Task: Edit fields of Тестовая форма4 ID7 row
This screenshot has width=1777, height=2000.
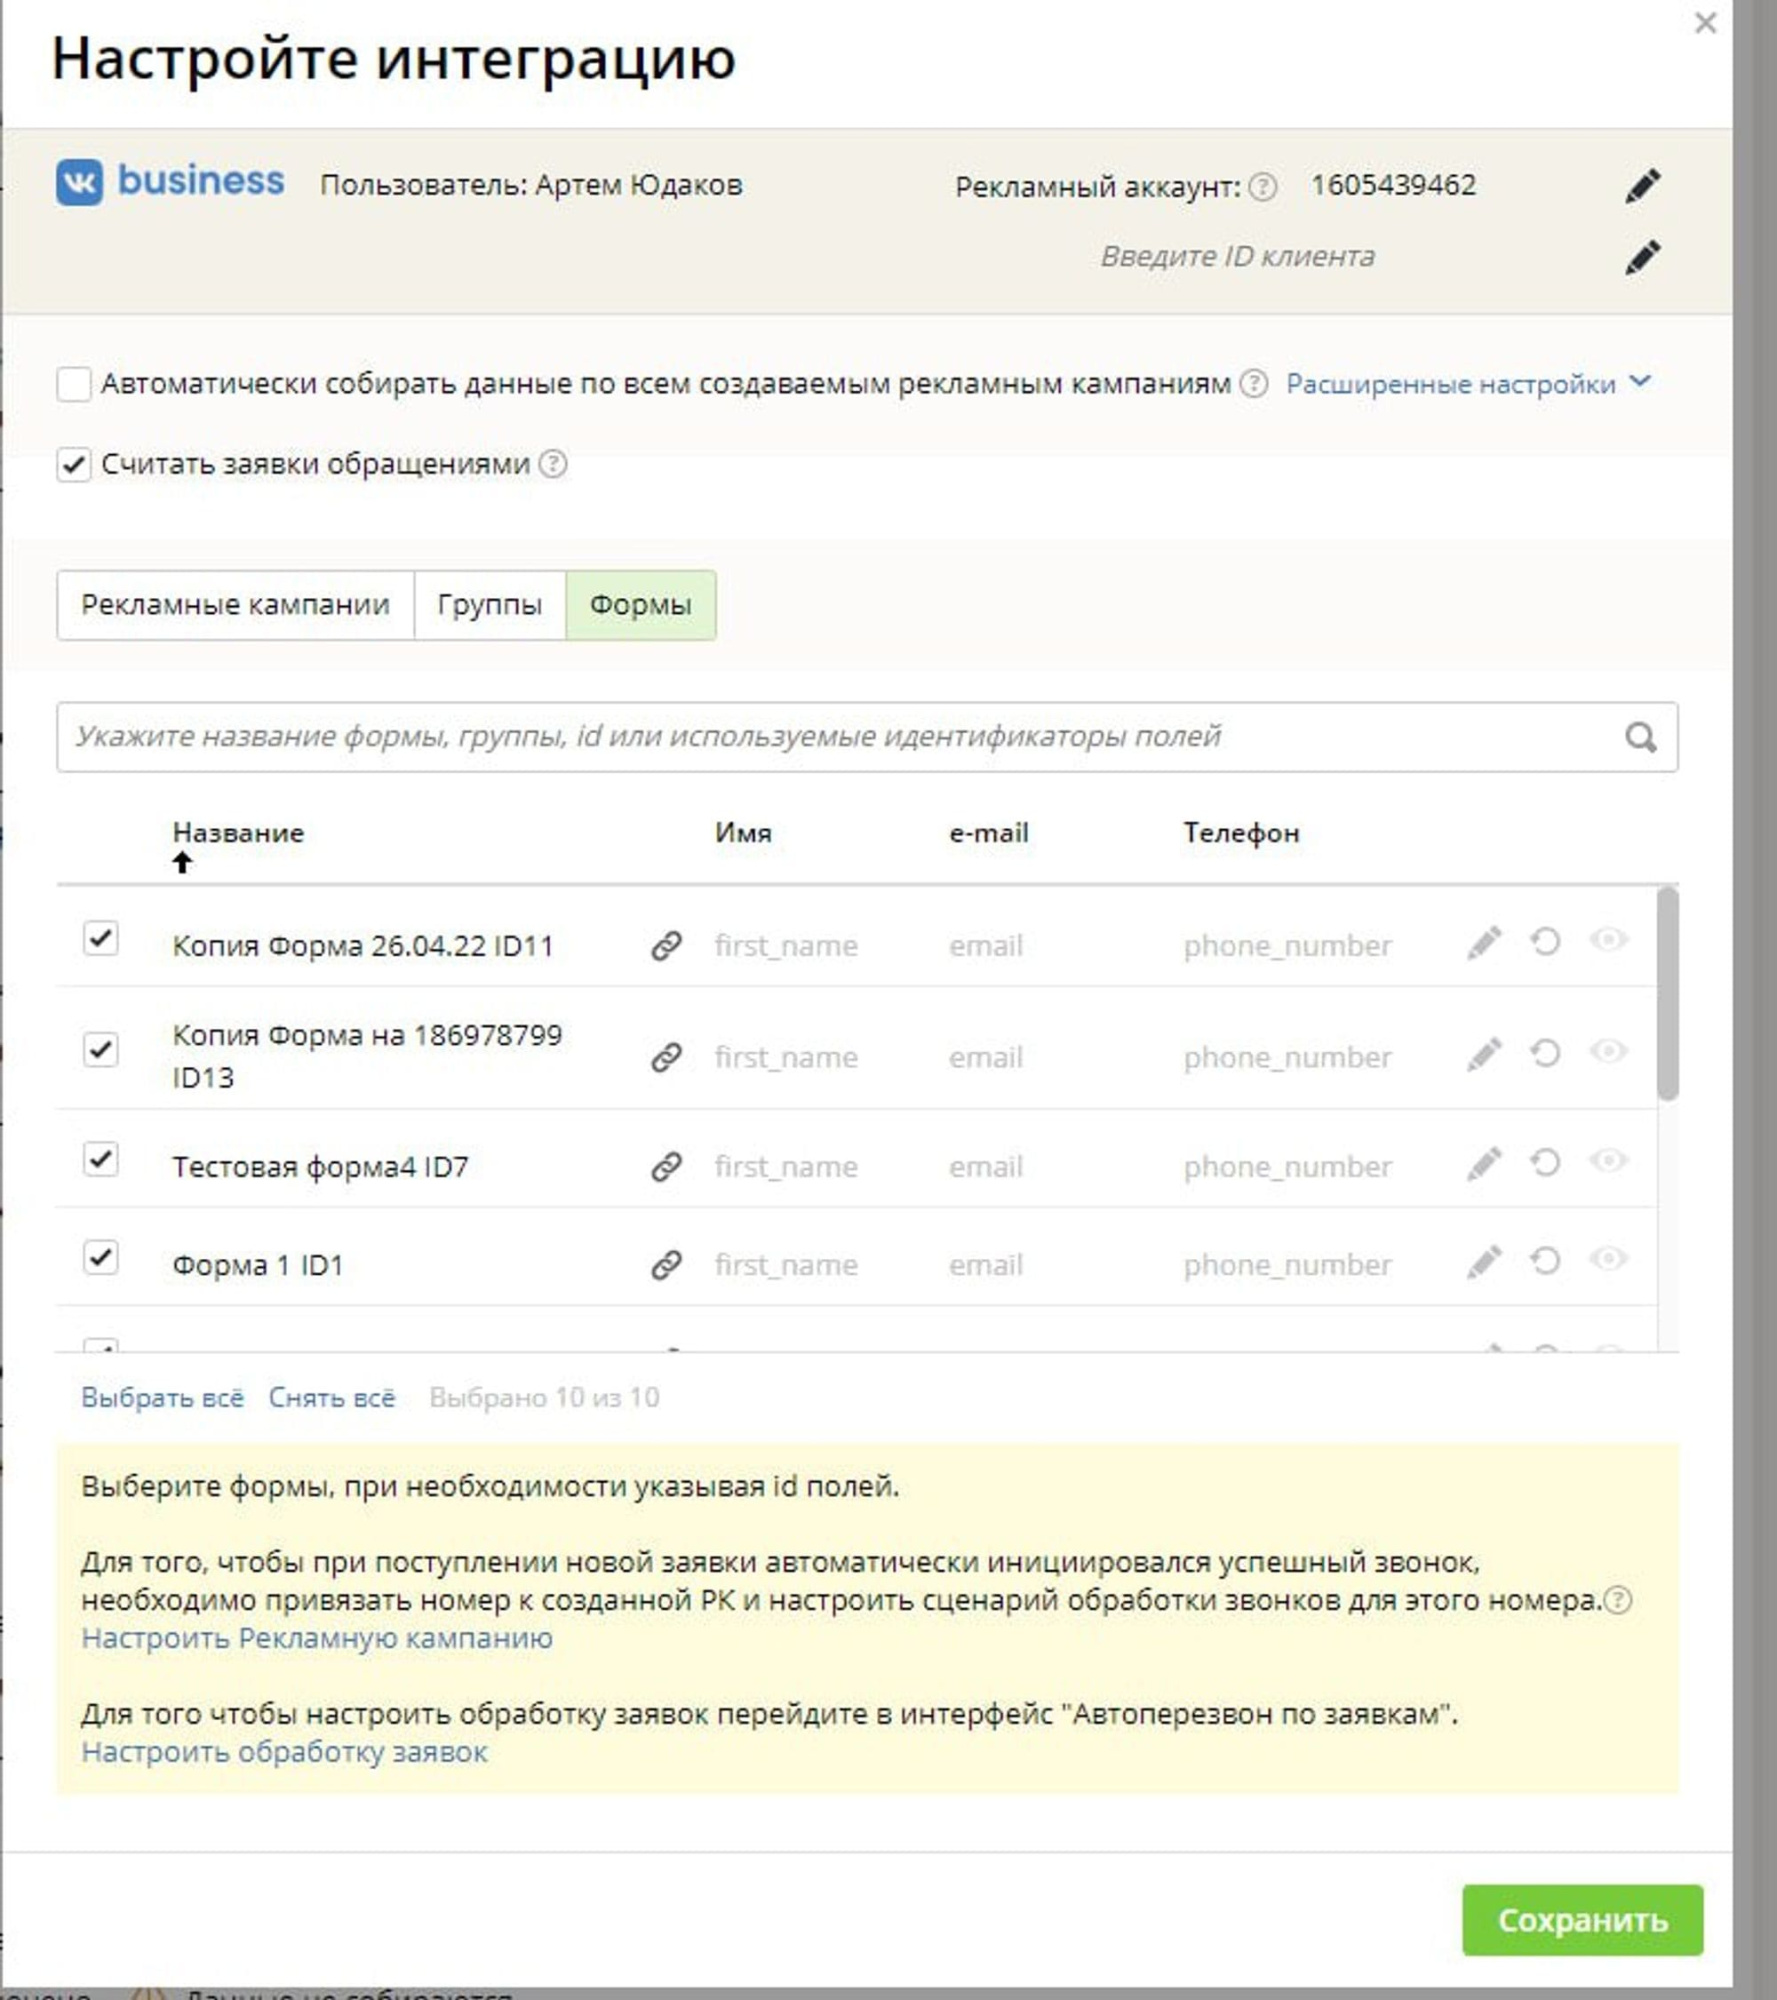Action: (x=1484, y=1164)
